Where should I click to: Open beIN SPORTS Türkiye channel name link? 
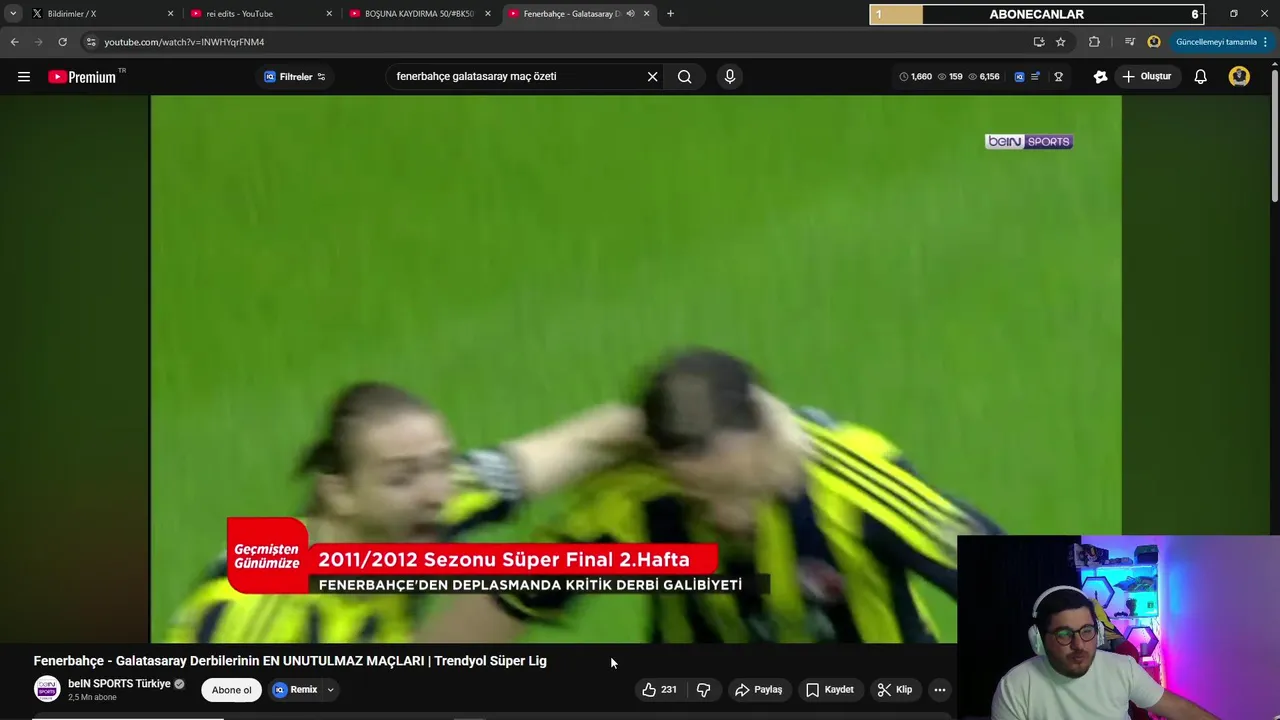119,684
